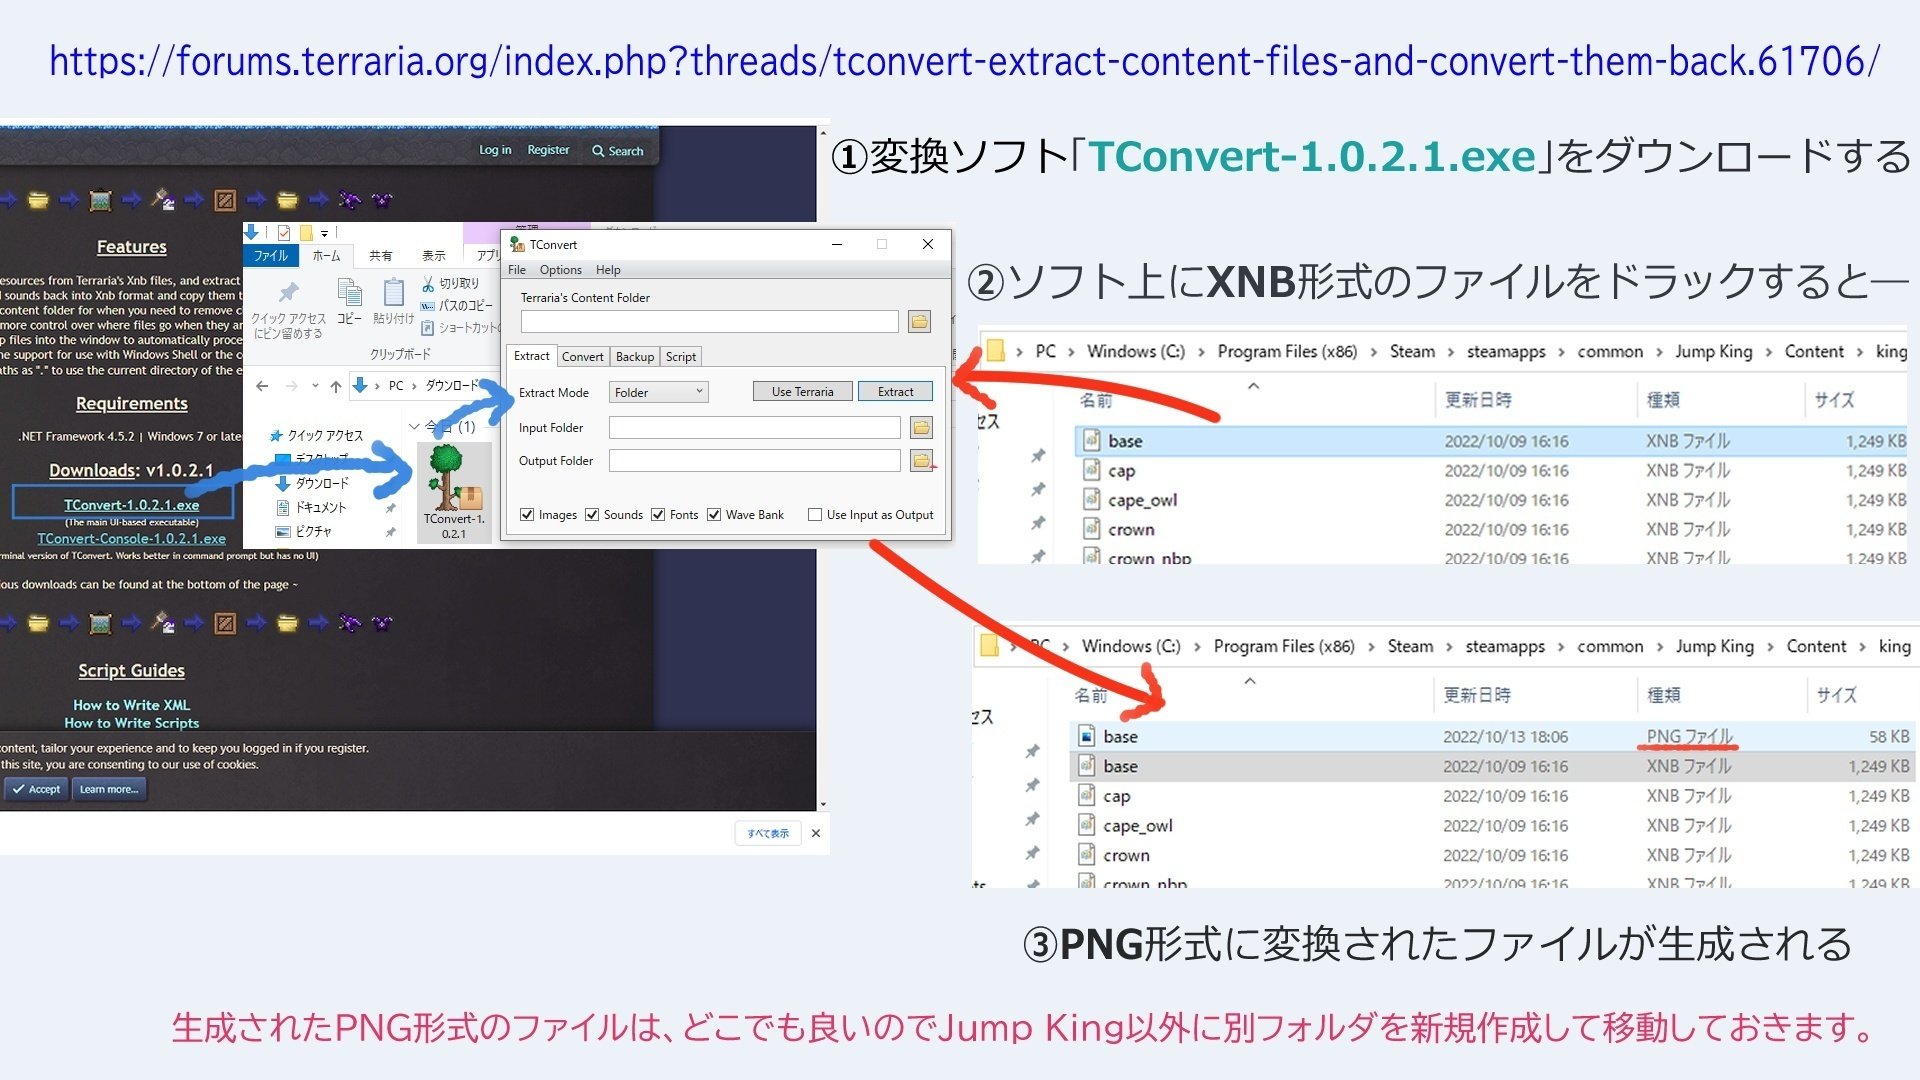
Task: Toggle the Images checkbox
Action: tap(527, 515)
